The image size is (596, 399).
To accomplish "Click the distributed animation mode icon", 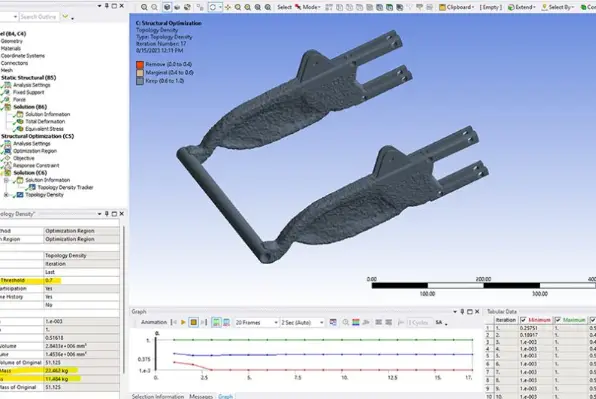I will [216, 322].
